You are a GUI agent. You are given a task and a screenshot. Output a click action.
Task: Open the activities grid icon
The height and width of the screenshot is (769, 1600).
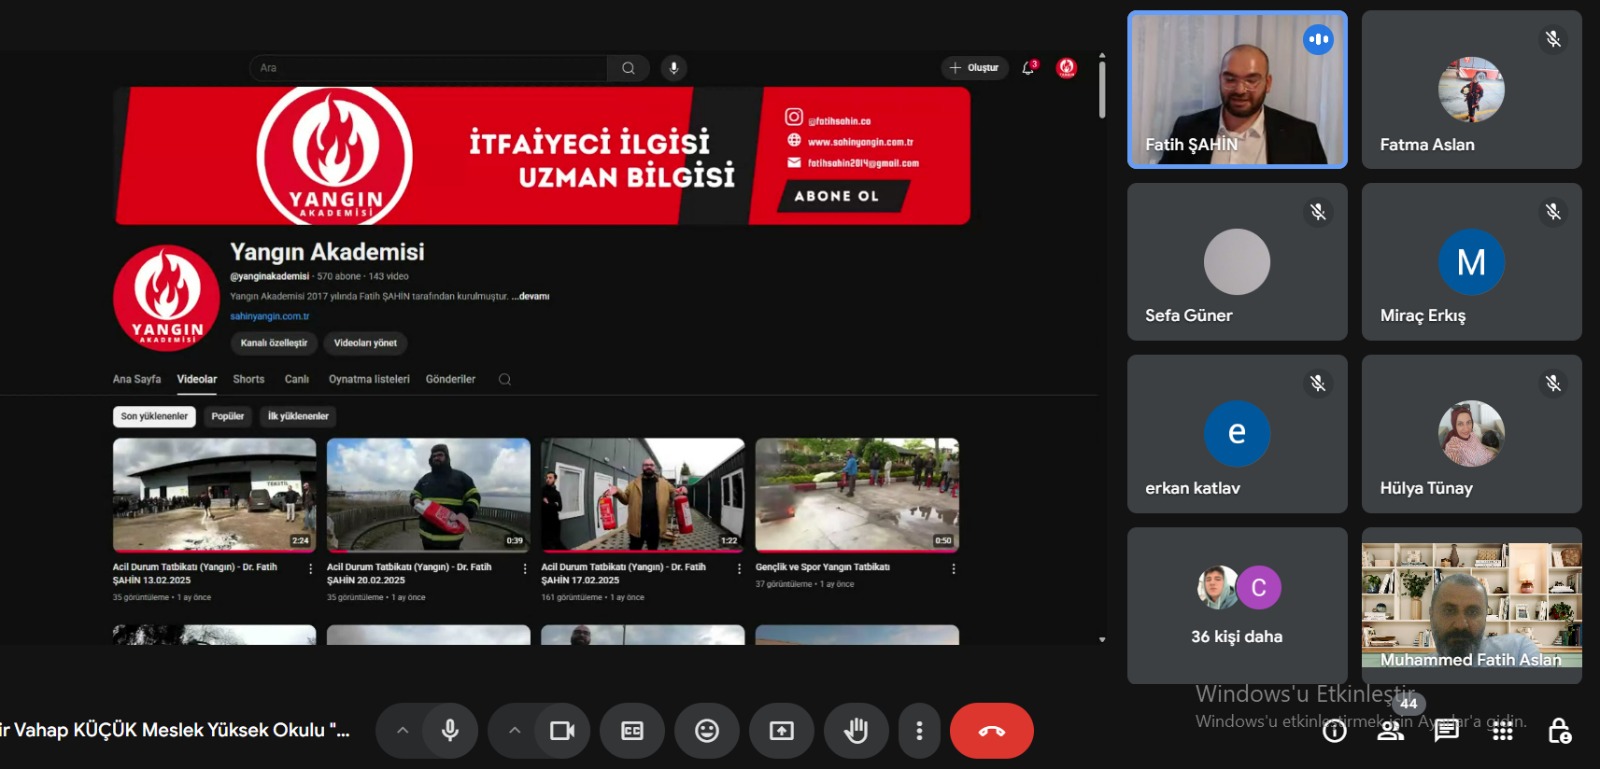pos(1502,731)
